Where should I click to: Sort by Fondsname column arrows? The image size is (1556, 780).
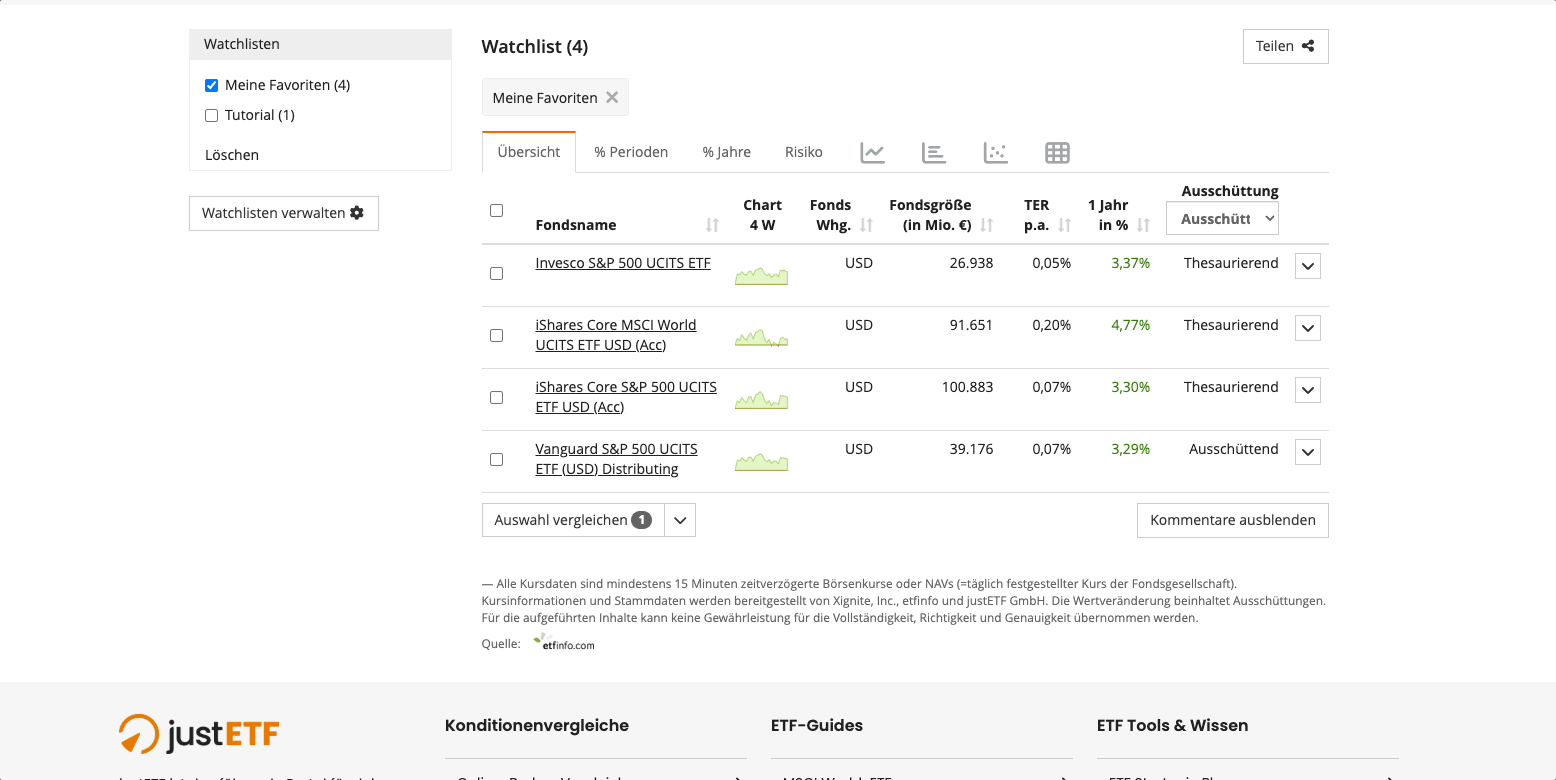point(712,225)
